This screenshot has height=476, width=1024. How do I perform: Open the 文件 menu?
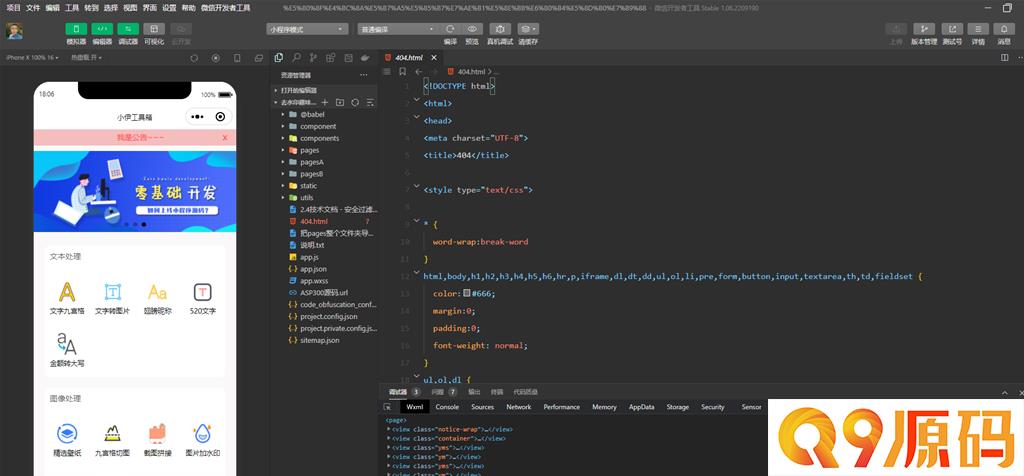[33, 8]
